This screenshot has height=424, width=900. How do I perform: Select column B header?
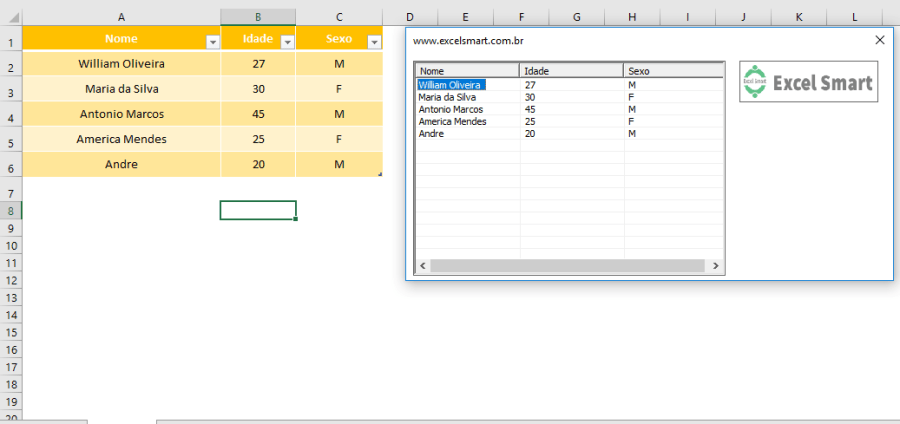(258, 18)
